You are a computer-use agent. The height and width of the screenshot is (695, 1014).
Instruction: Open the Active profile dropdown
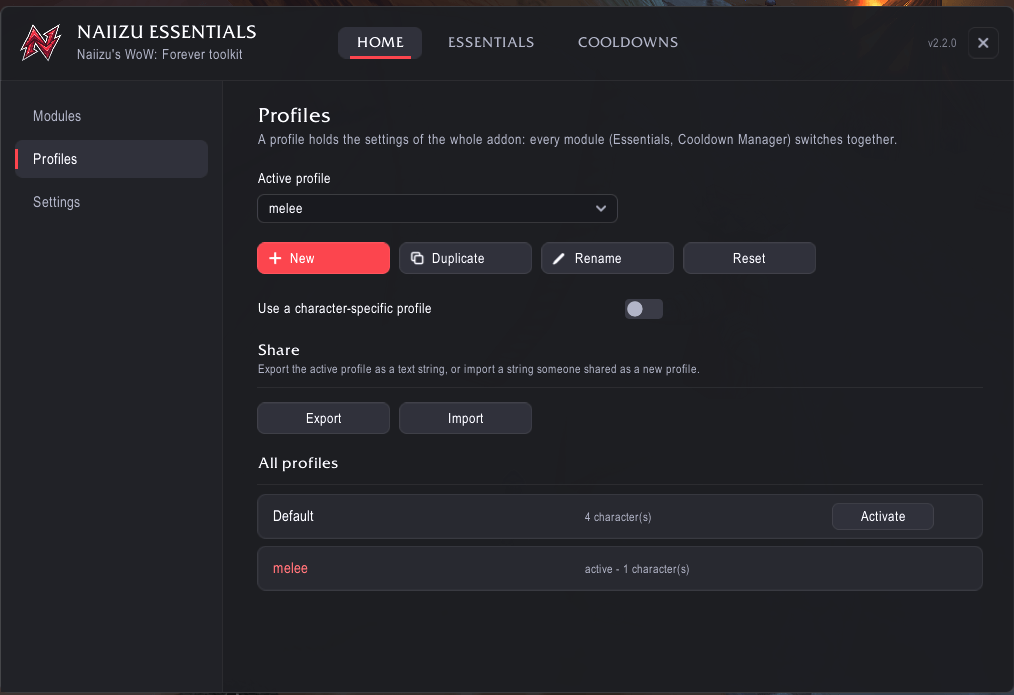(437, 209)
